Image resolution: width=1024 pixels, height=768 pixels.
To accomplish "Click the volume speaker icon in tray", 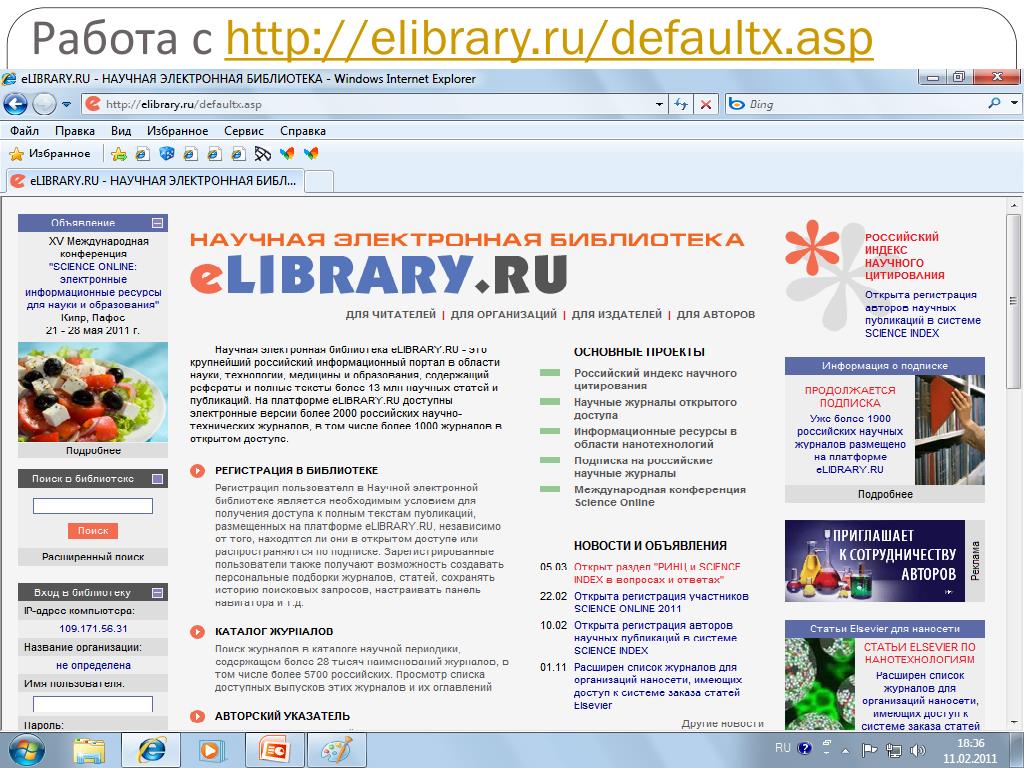I will pos(918,750).
